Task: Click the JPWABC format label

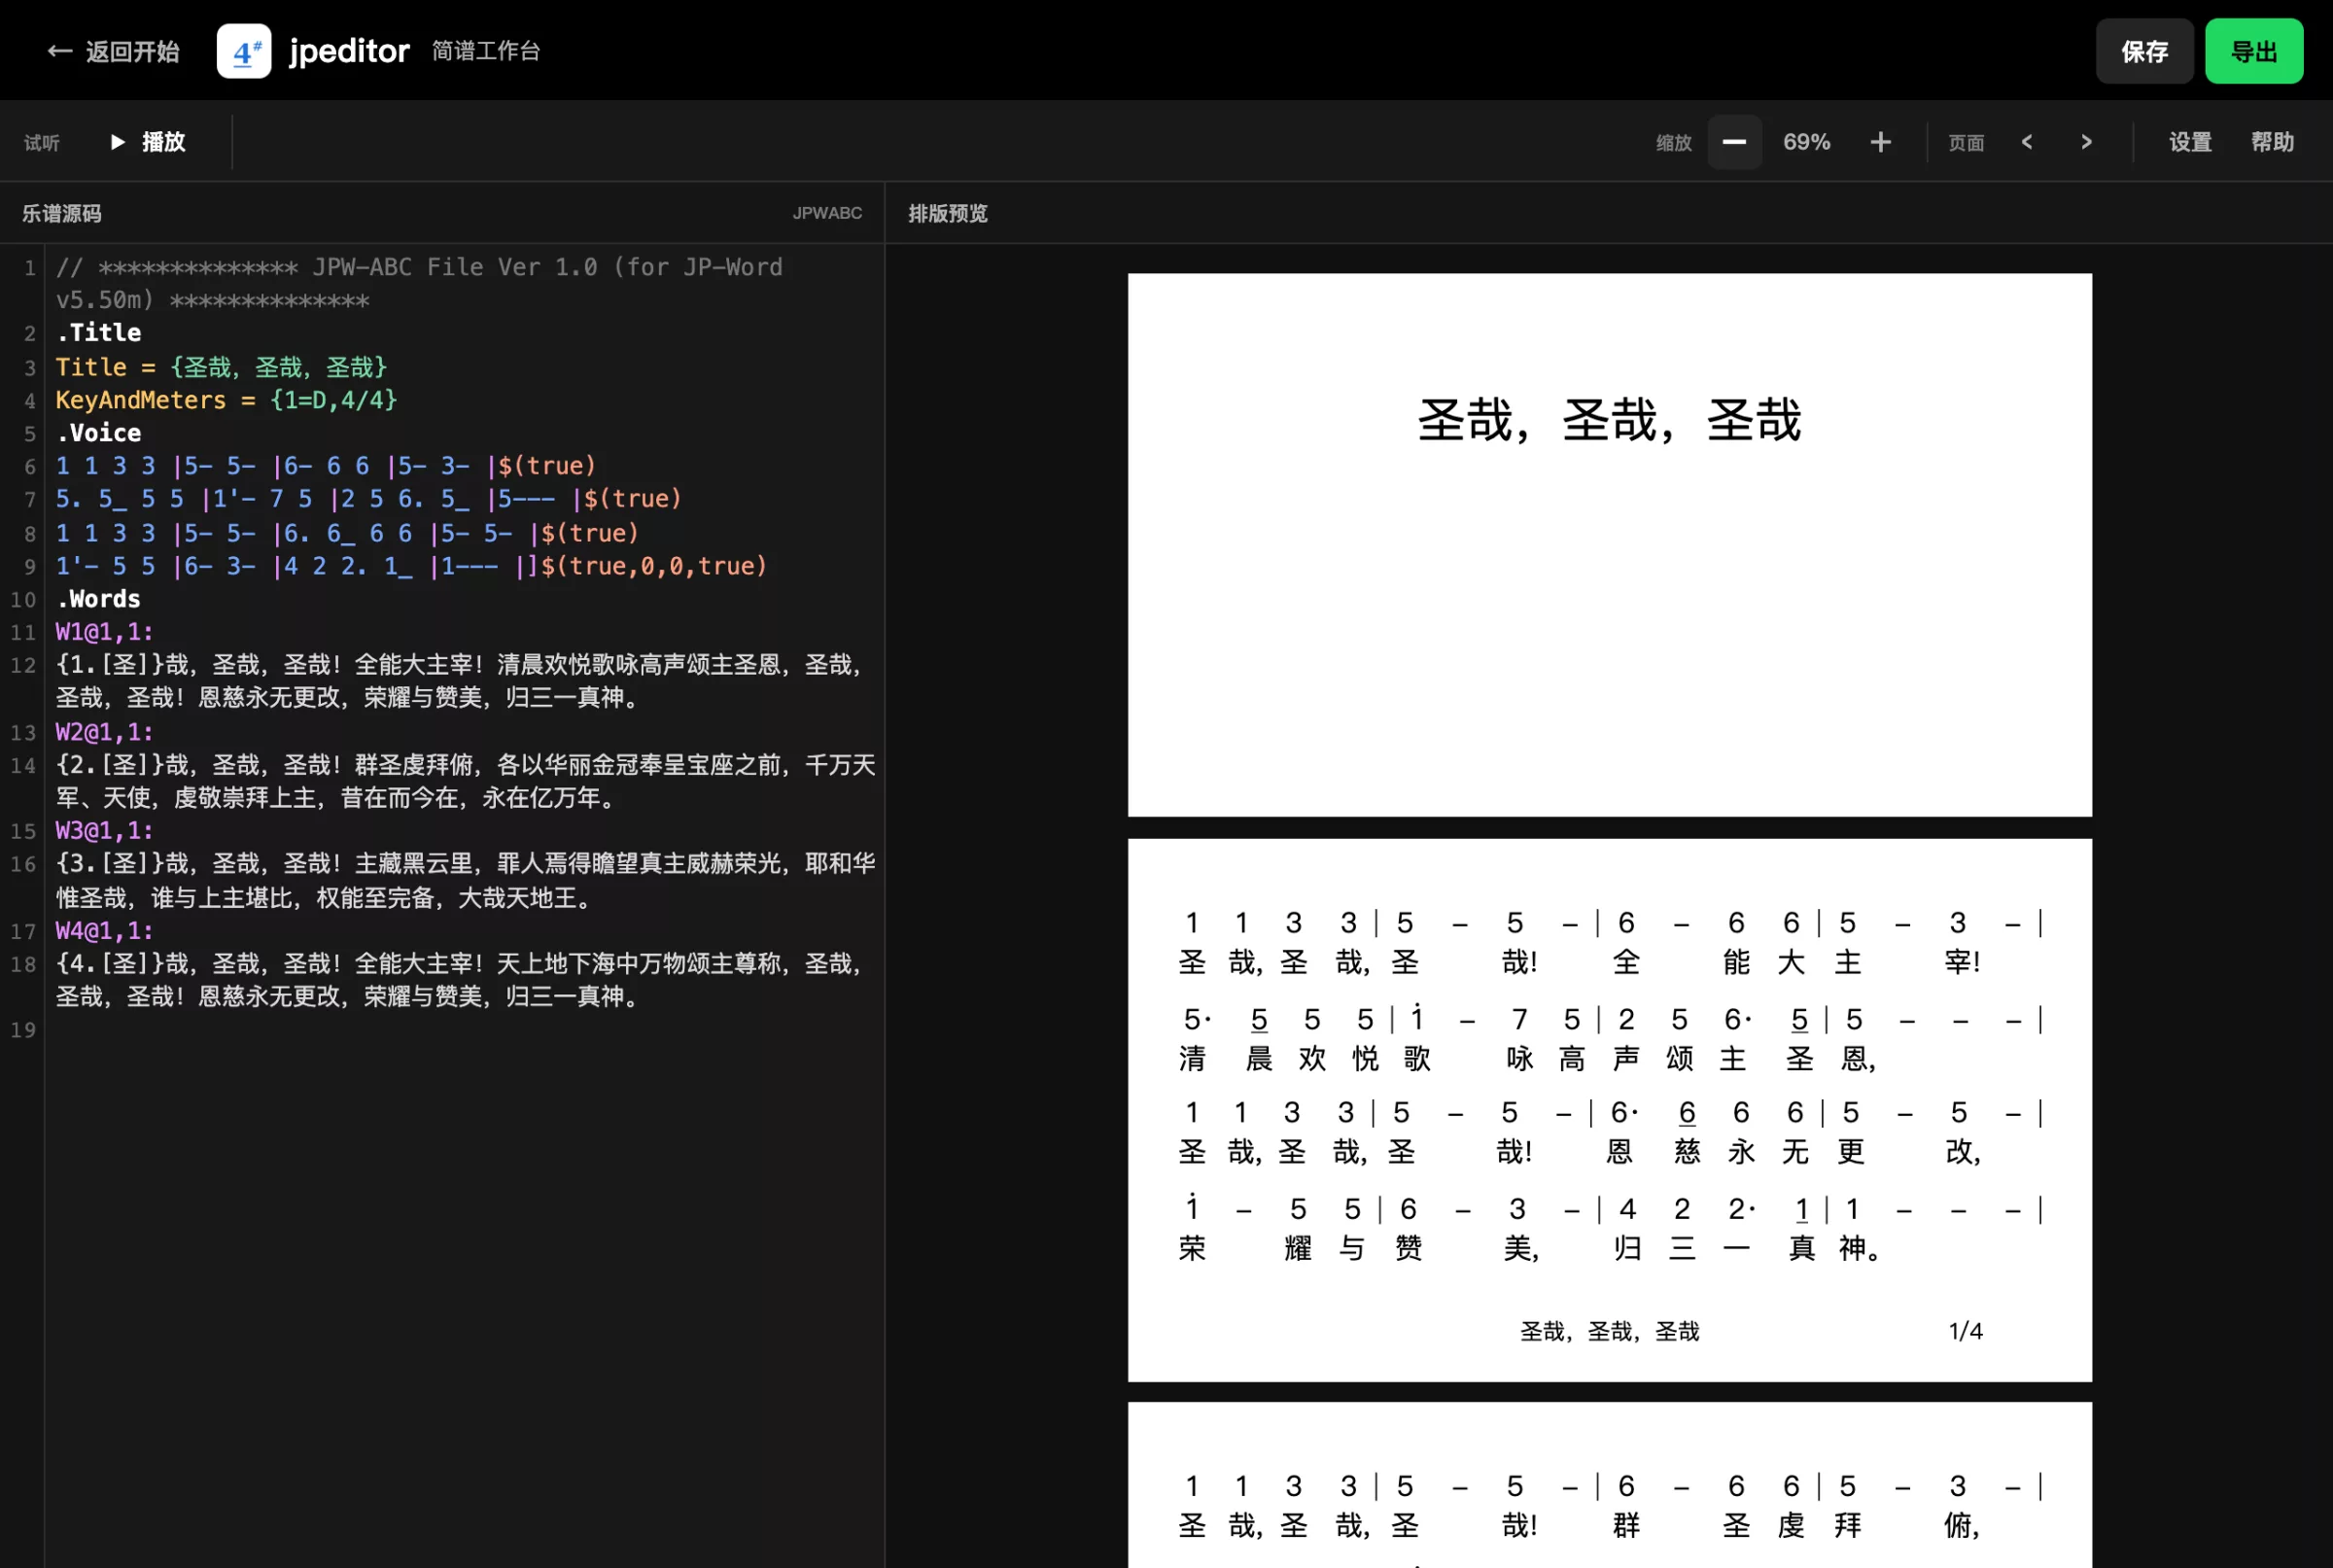Action: pos(827,213)
